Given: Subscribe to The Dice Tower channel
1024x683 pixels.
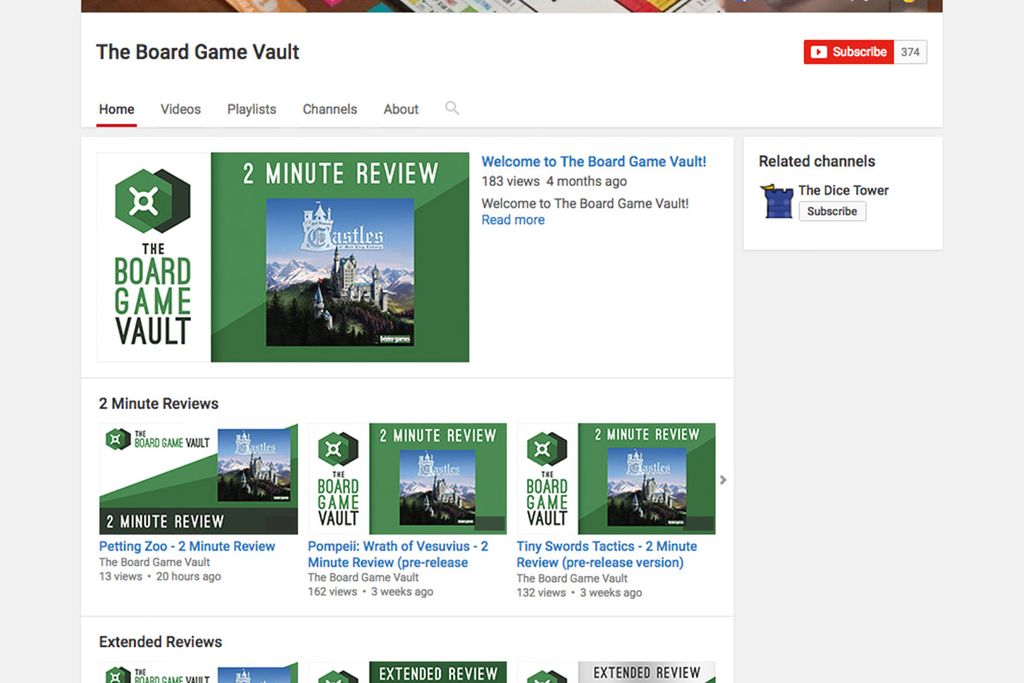Looking at the screenshot, I should [x=832, y=211].
